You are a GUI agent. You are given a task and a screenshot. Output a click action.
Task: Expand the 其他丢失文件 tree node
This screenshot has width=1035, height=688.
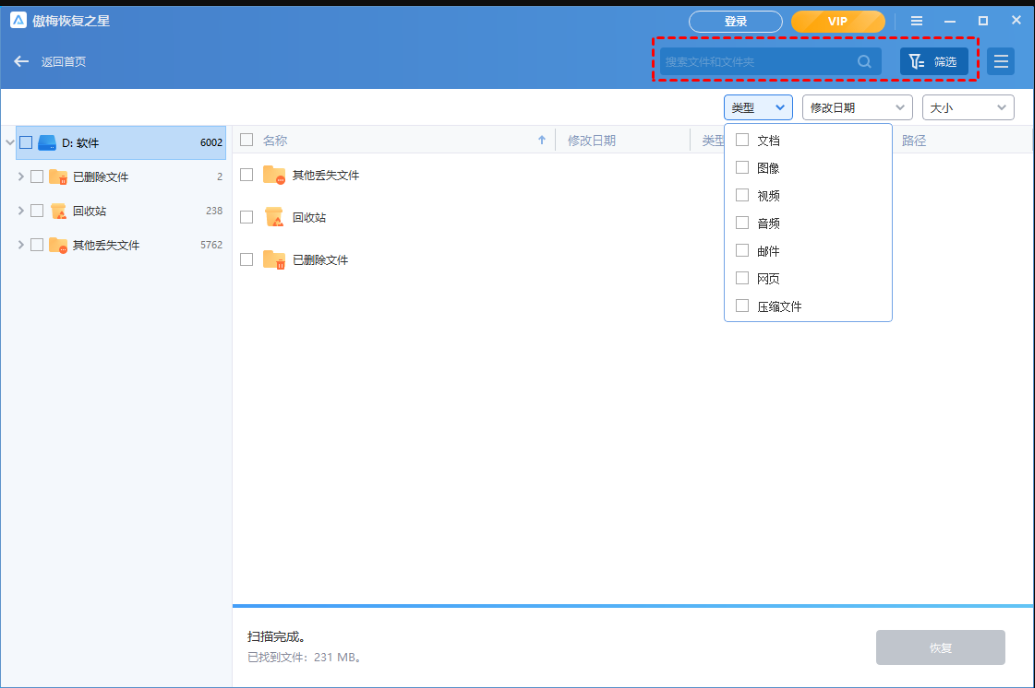pos(20,245)
